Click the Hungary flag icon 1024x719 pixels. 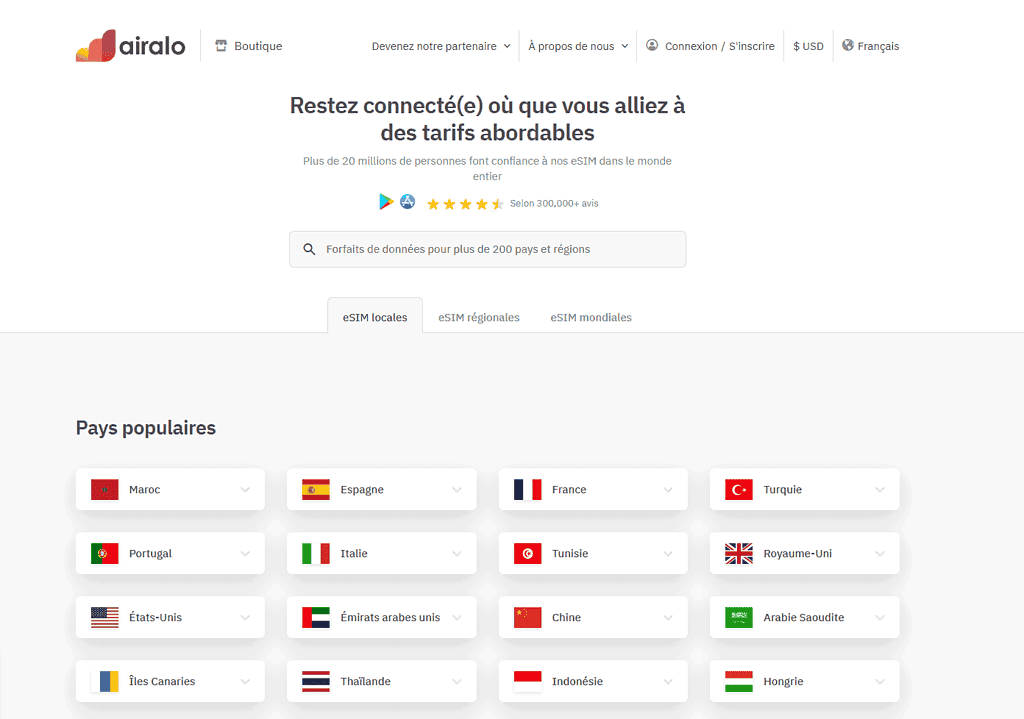pyautogui.click(x=739, y=681)
